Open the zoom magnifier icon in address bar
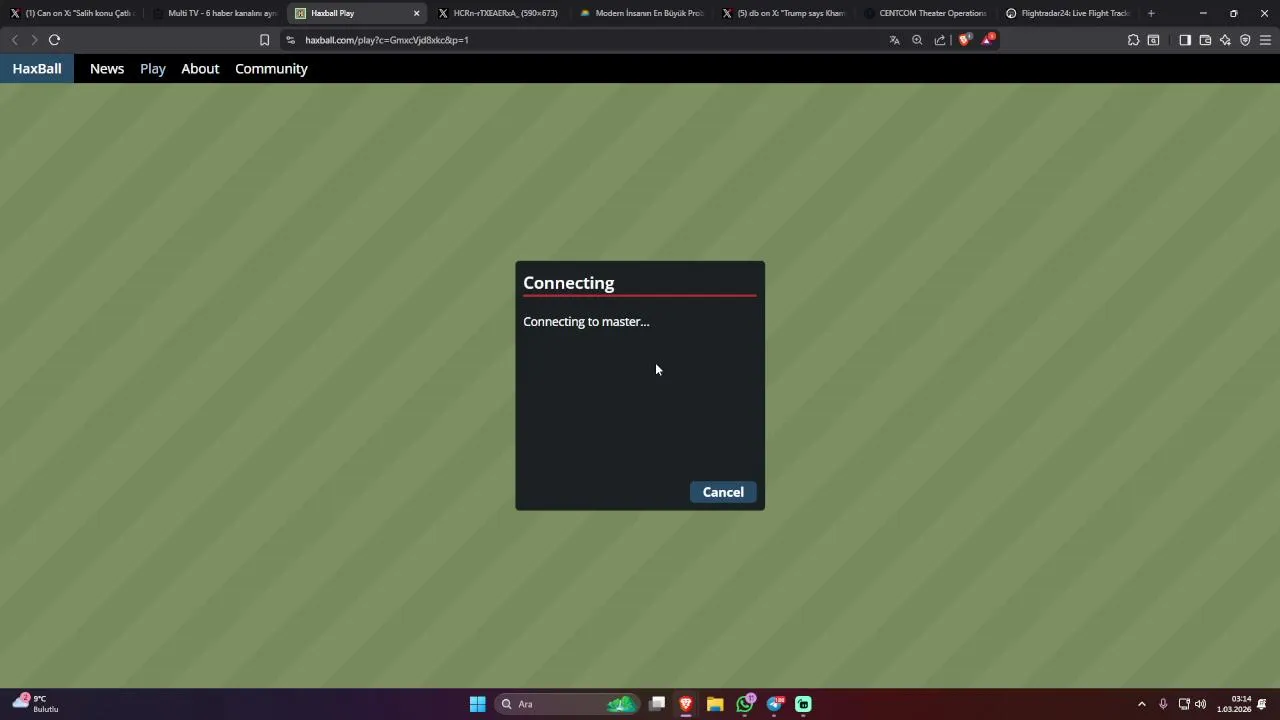The height and width of the screenshot is (720, 1280). click(917, 40)
